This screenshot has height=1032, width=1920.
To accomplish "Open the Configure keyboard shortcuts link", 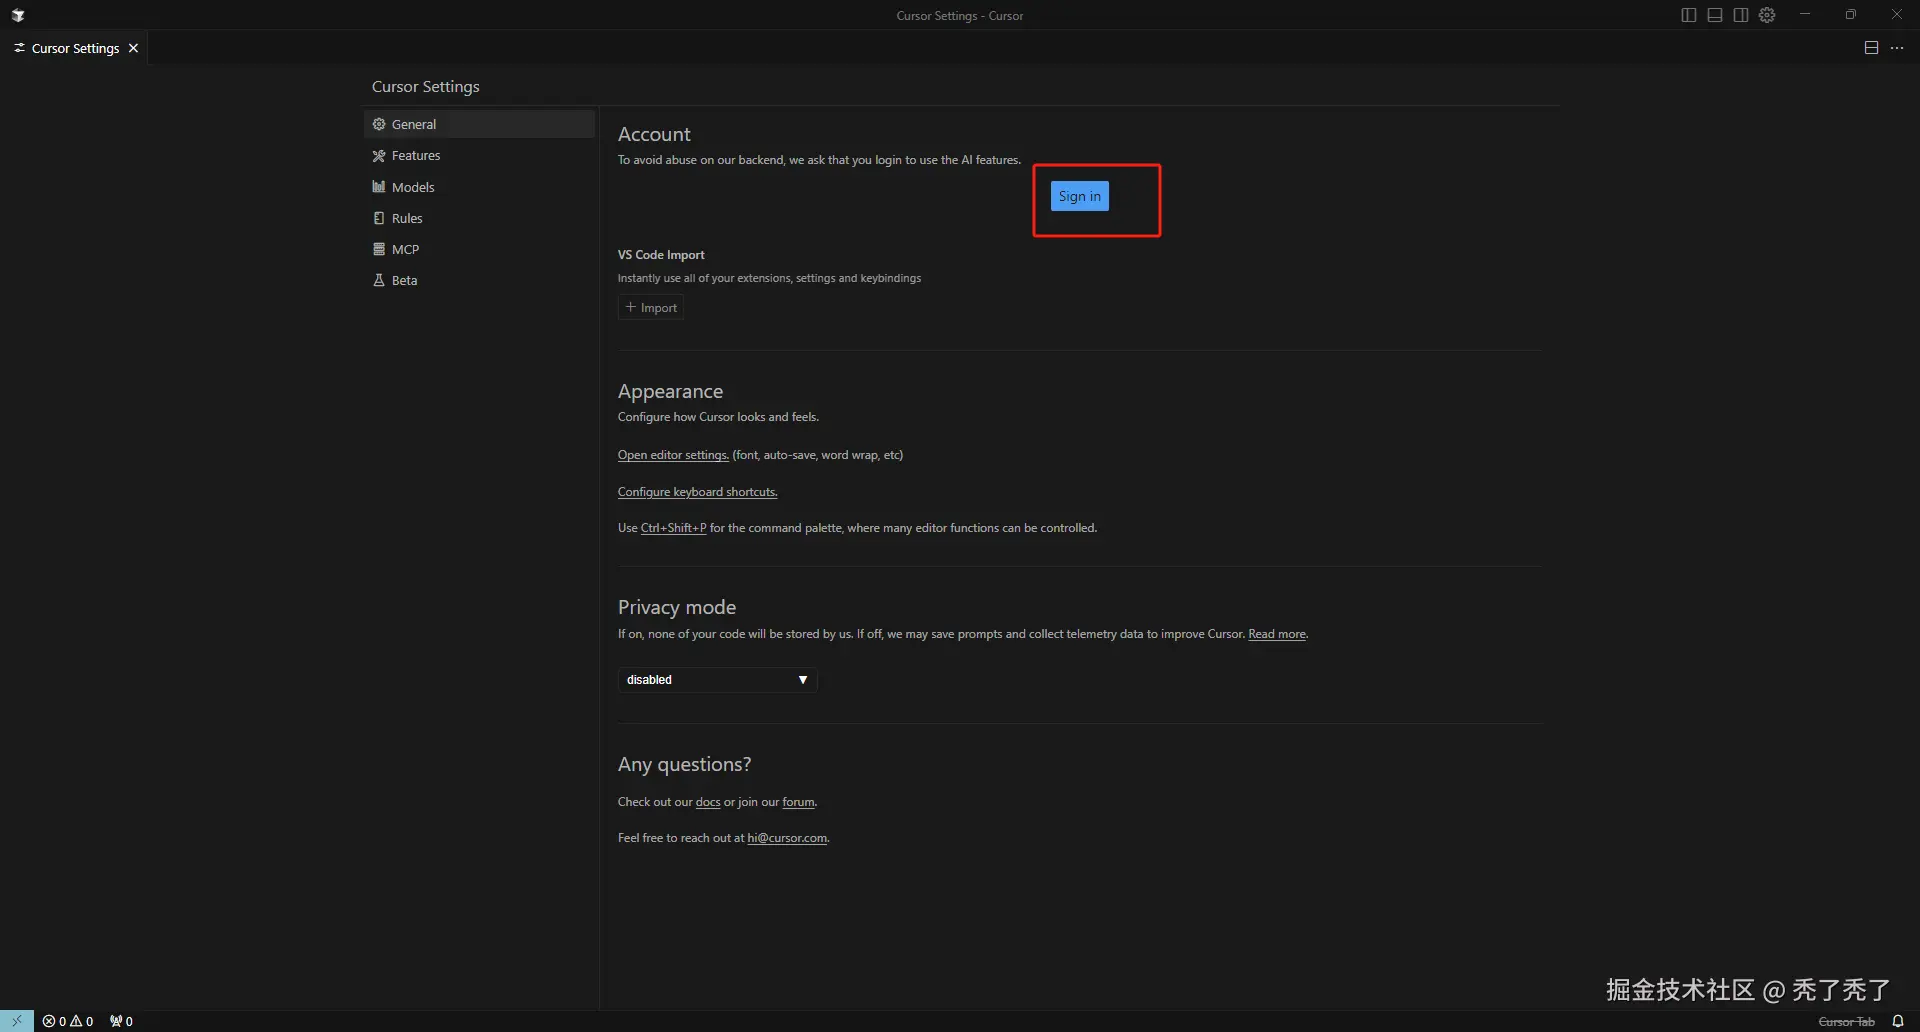I will point(697,492).
